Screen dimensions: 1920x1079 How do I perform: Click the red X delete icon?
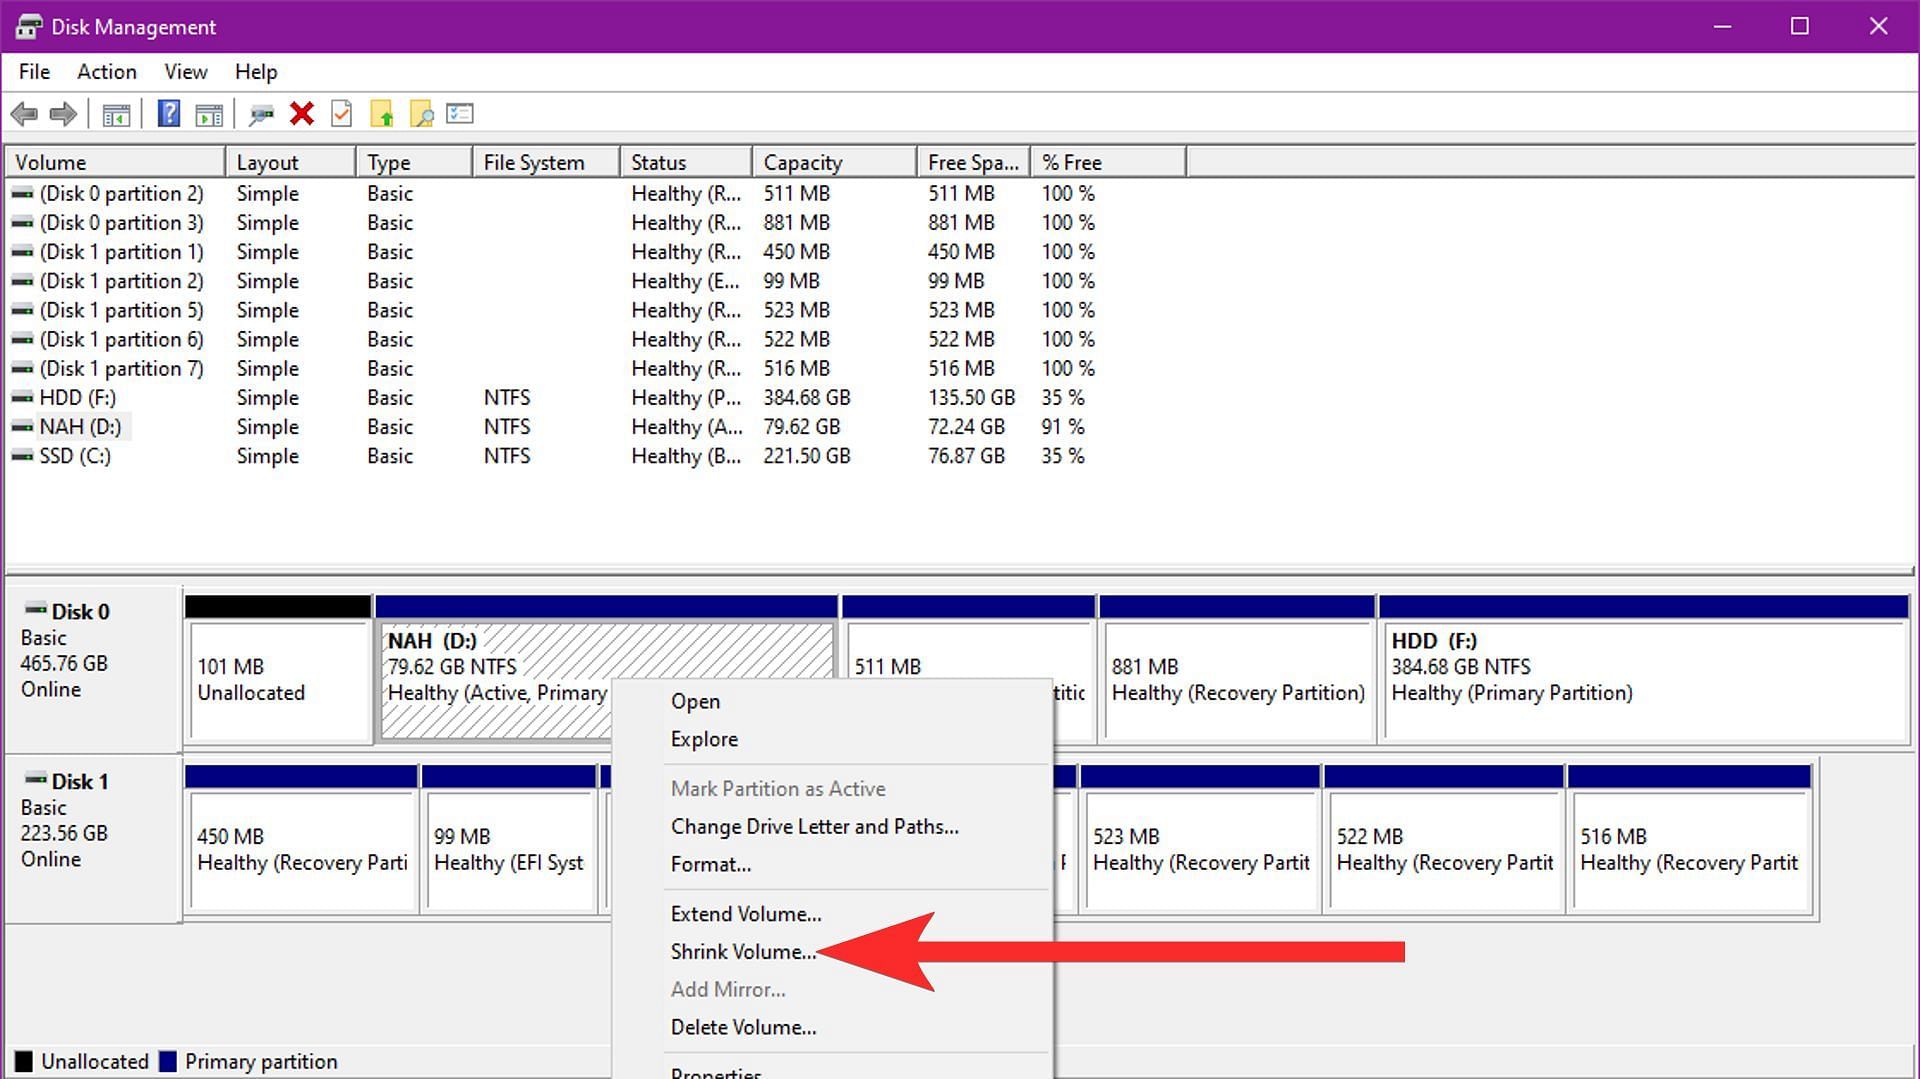[302, 114]
